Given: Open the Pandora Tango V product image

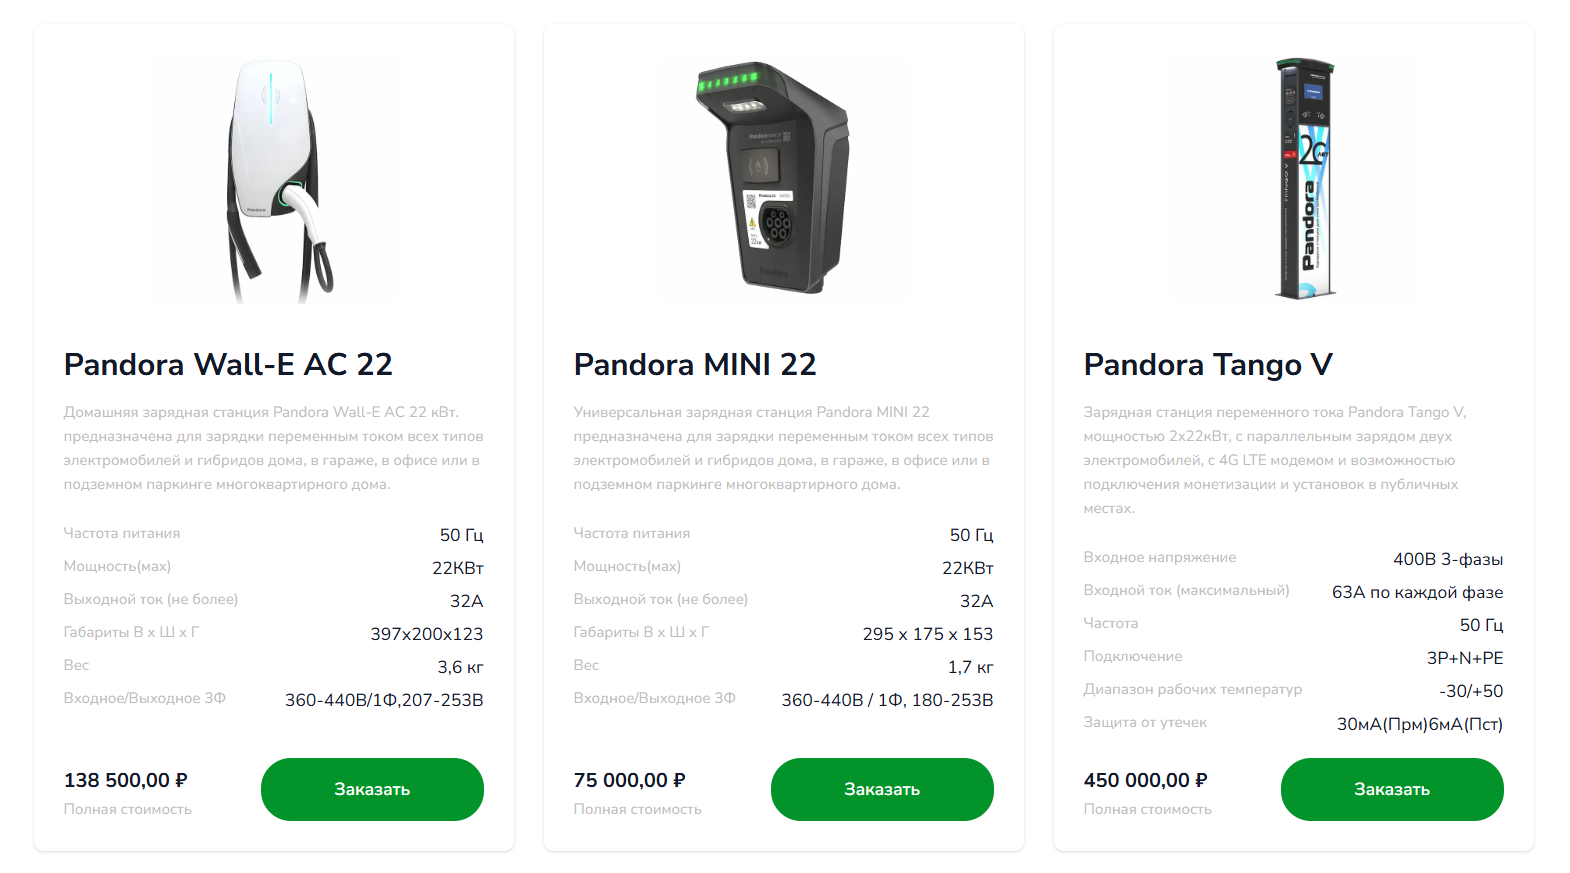Looking at the screenshot, I should click(x=1294, y=180).
